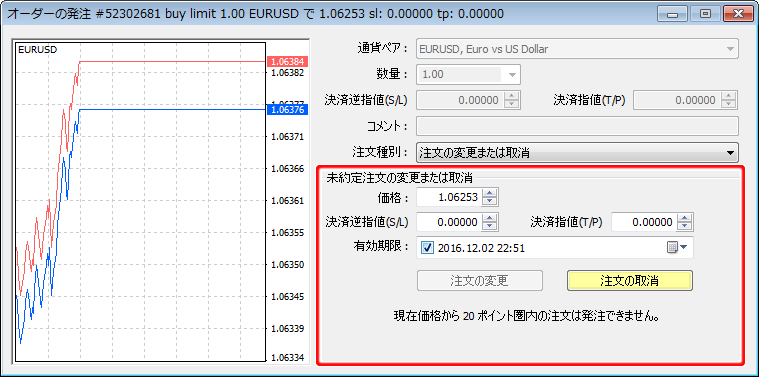Click the pending order S/L field
Screen dimensions: 759x377
tap(449, 222)
